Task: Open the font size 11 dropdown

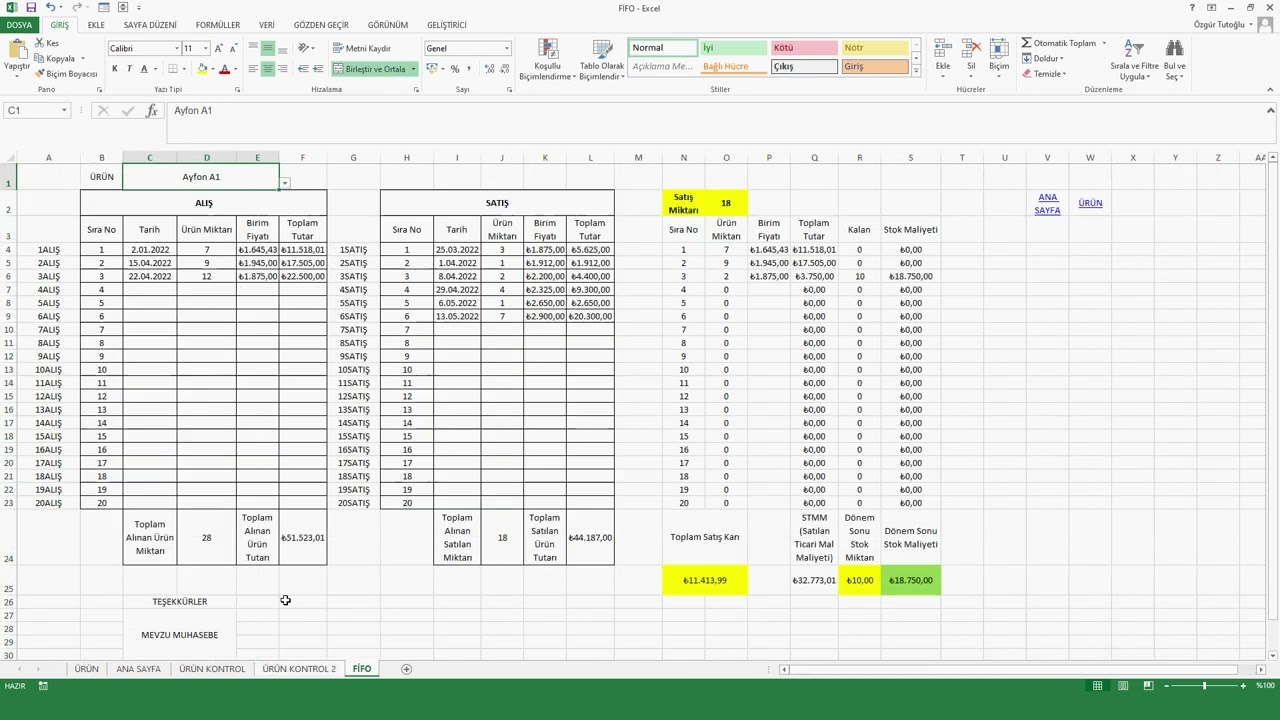Action: click(206, 48)
